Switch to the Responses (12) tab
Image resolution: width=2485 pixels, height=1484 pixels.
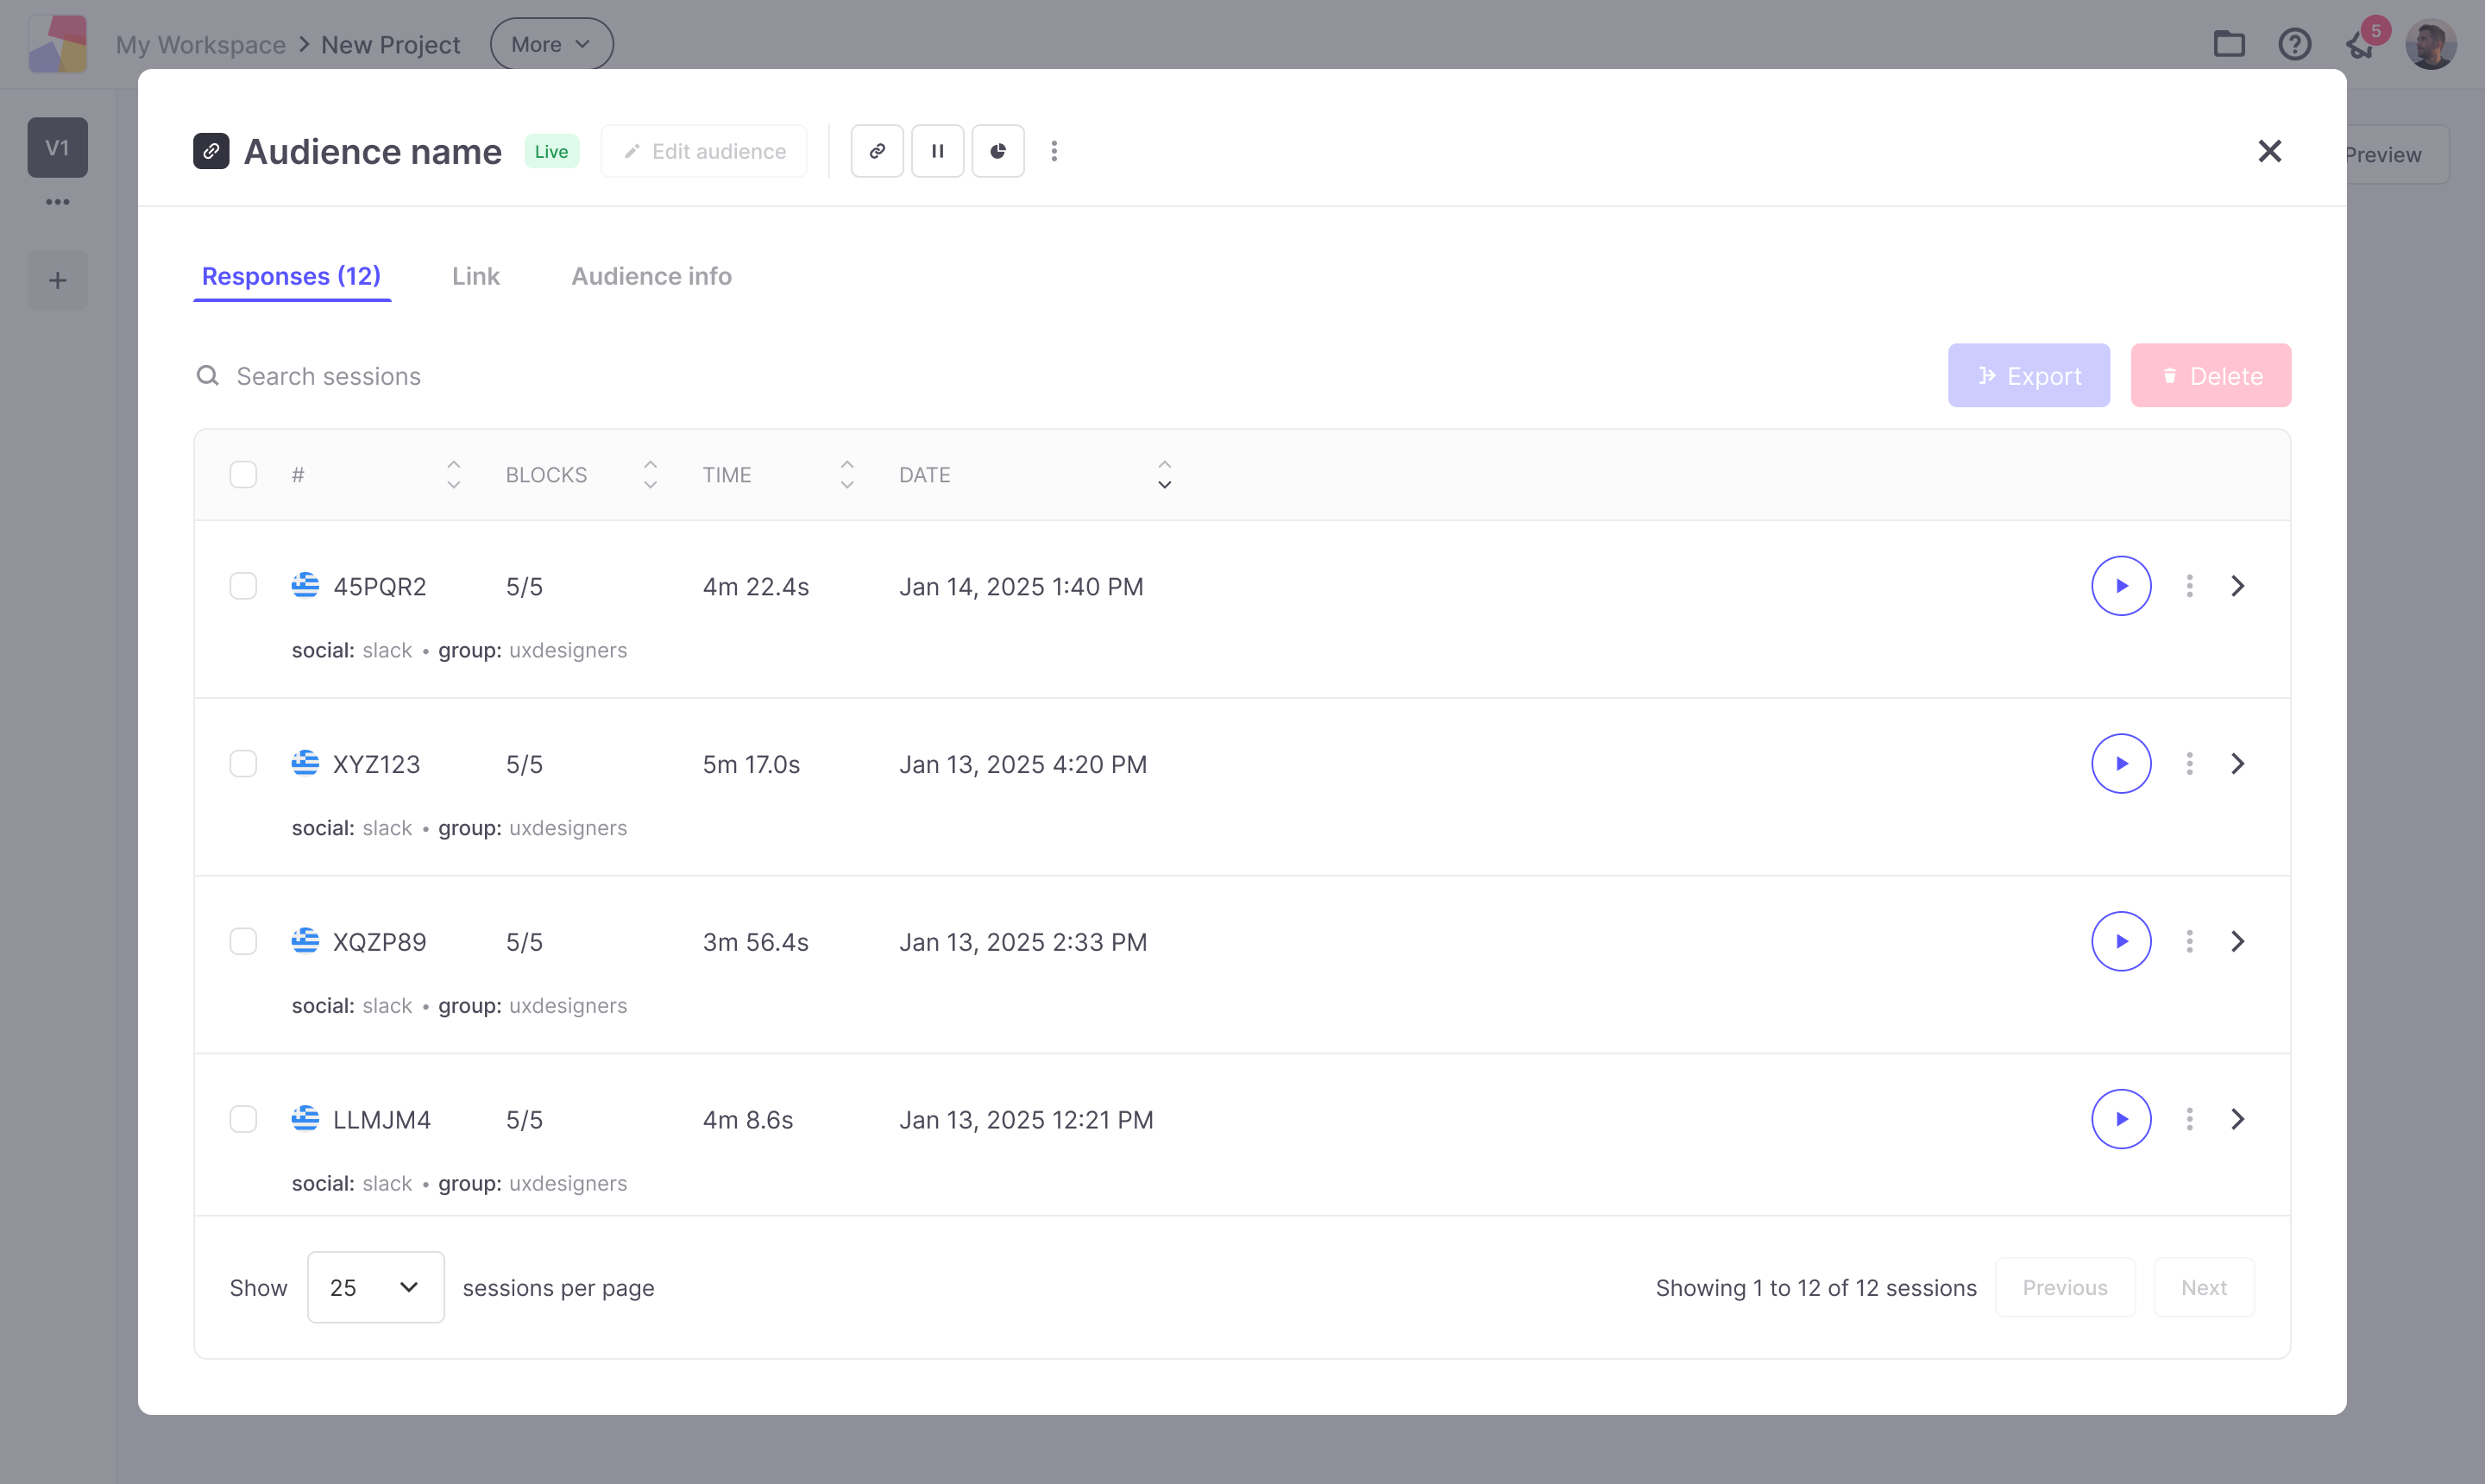coord(291,277)
